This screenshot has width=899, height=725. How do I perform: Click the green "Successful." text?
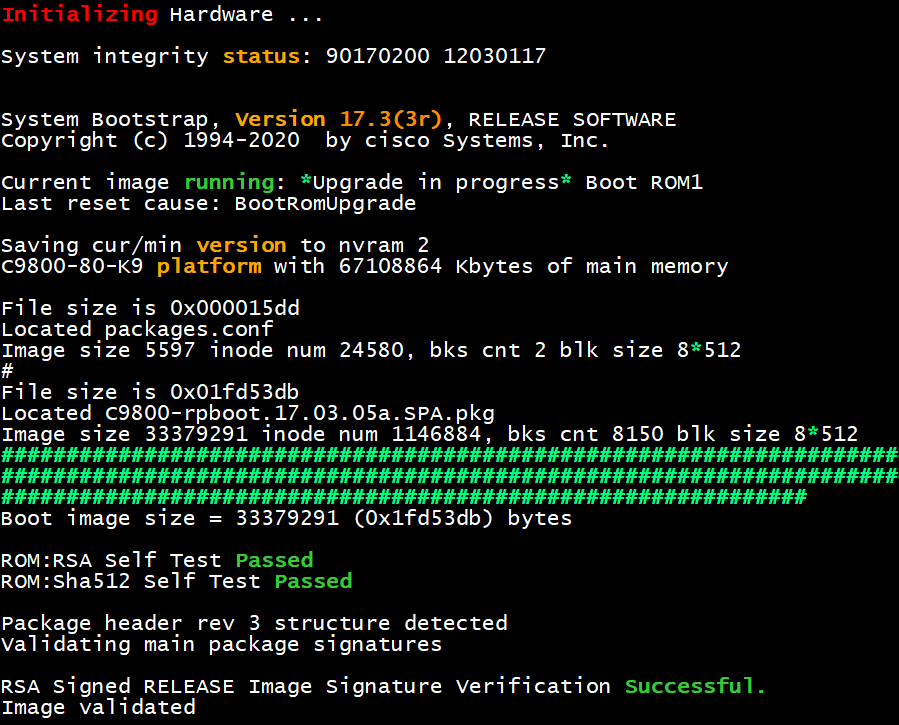pos(695,686)
